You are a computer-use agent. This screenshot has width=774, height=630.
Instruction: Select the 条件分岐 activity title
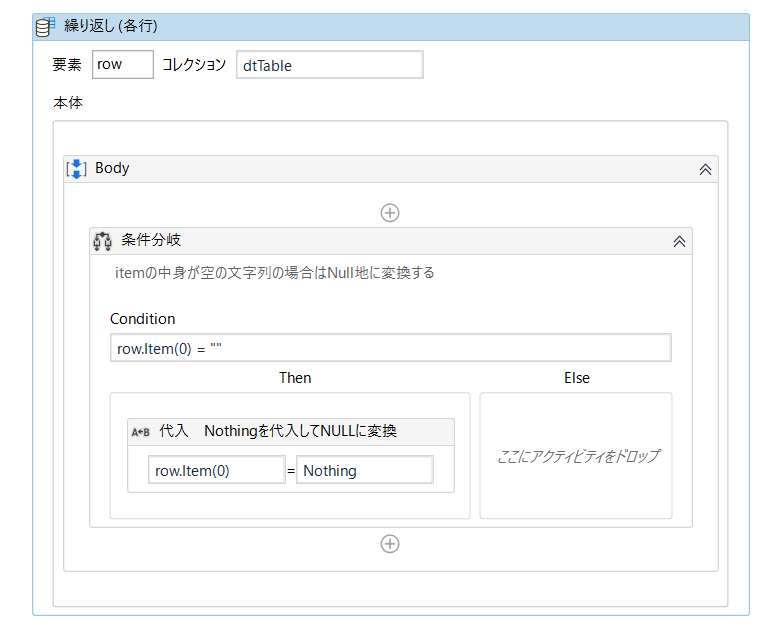(x=151, y=240)
